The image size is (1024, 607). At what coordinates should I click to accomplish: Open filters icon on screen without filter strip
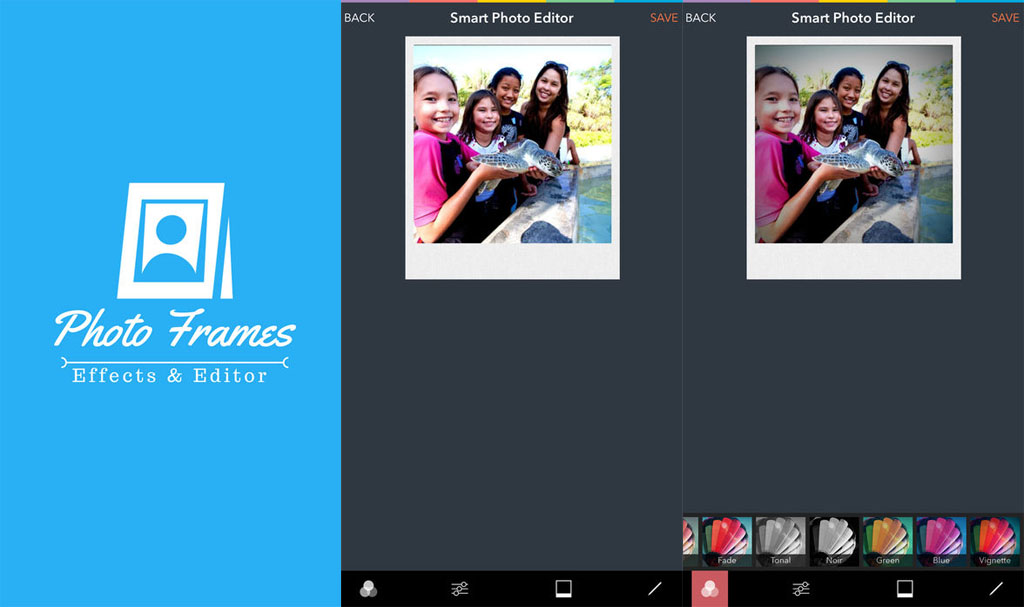click(368, 589)
